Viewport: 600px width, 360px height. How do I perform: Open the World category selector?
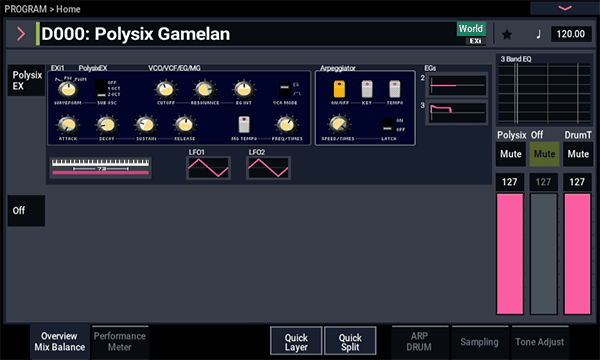click(471, 29)
